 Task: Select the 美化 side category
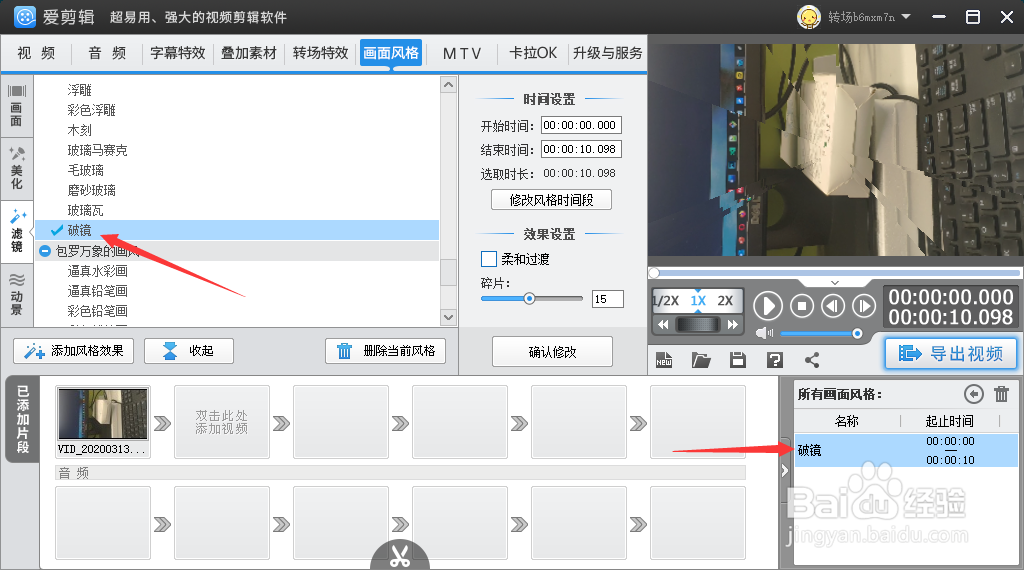(16, 168)
